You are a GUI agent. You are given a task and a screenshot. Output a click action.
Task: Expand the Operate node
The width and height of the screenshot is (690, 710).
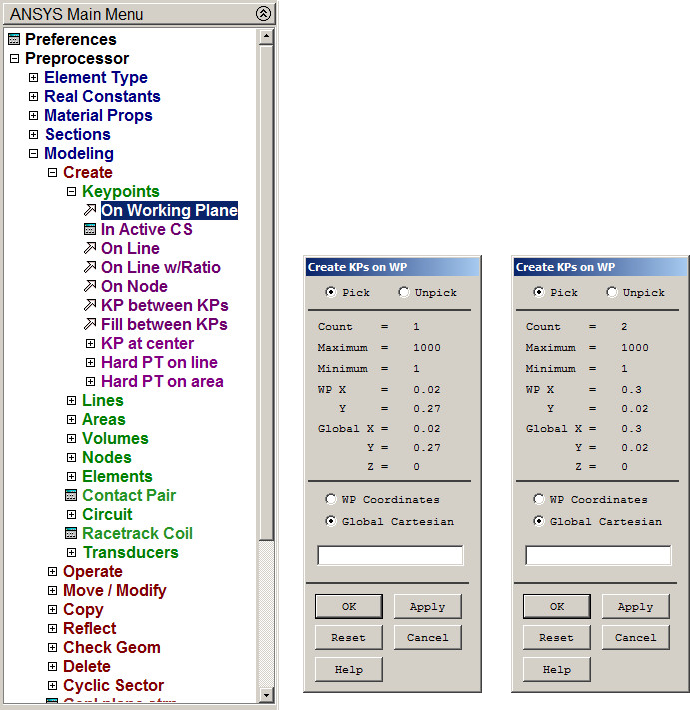click(x=53, y=571)
